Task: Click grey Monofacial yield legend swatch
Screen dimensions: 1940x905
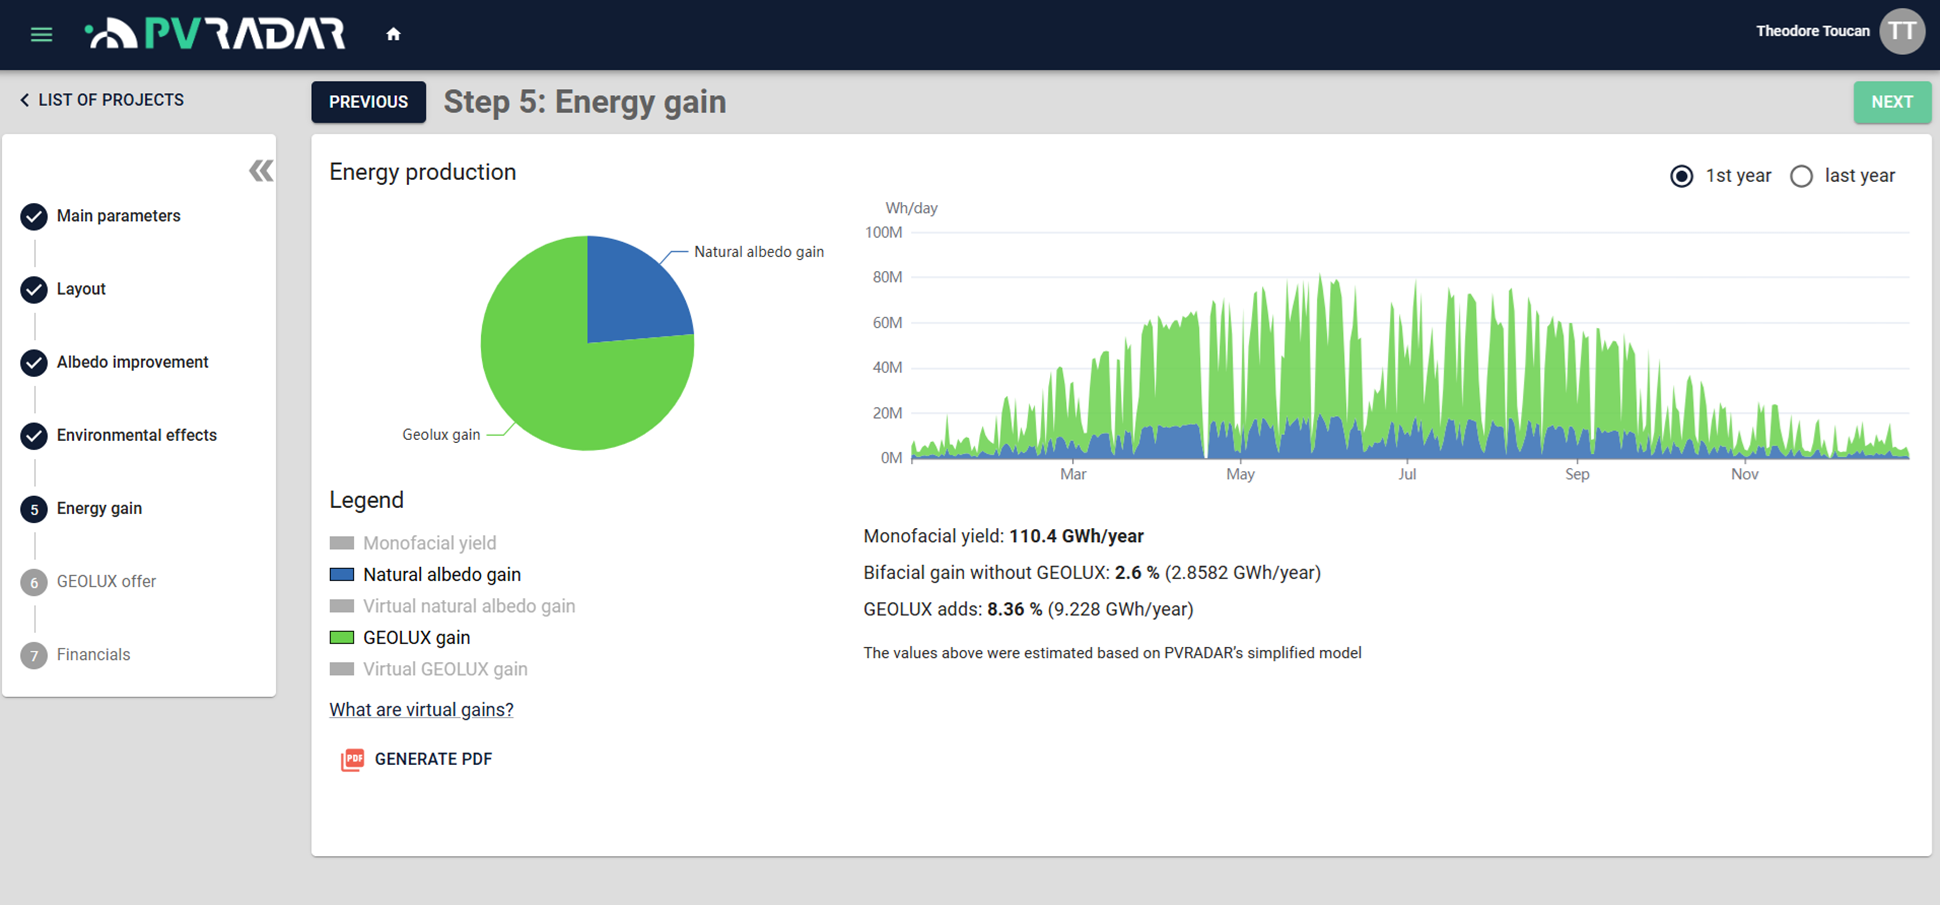Action: pyautogui.click(x=342, y=543)
